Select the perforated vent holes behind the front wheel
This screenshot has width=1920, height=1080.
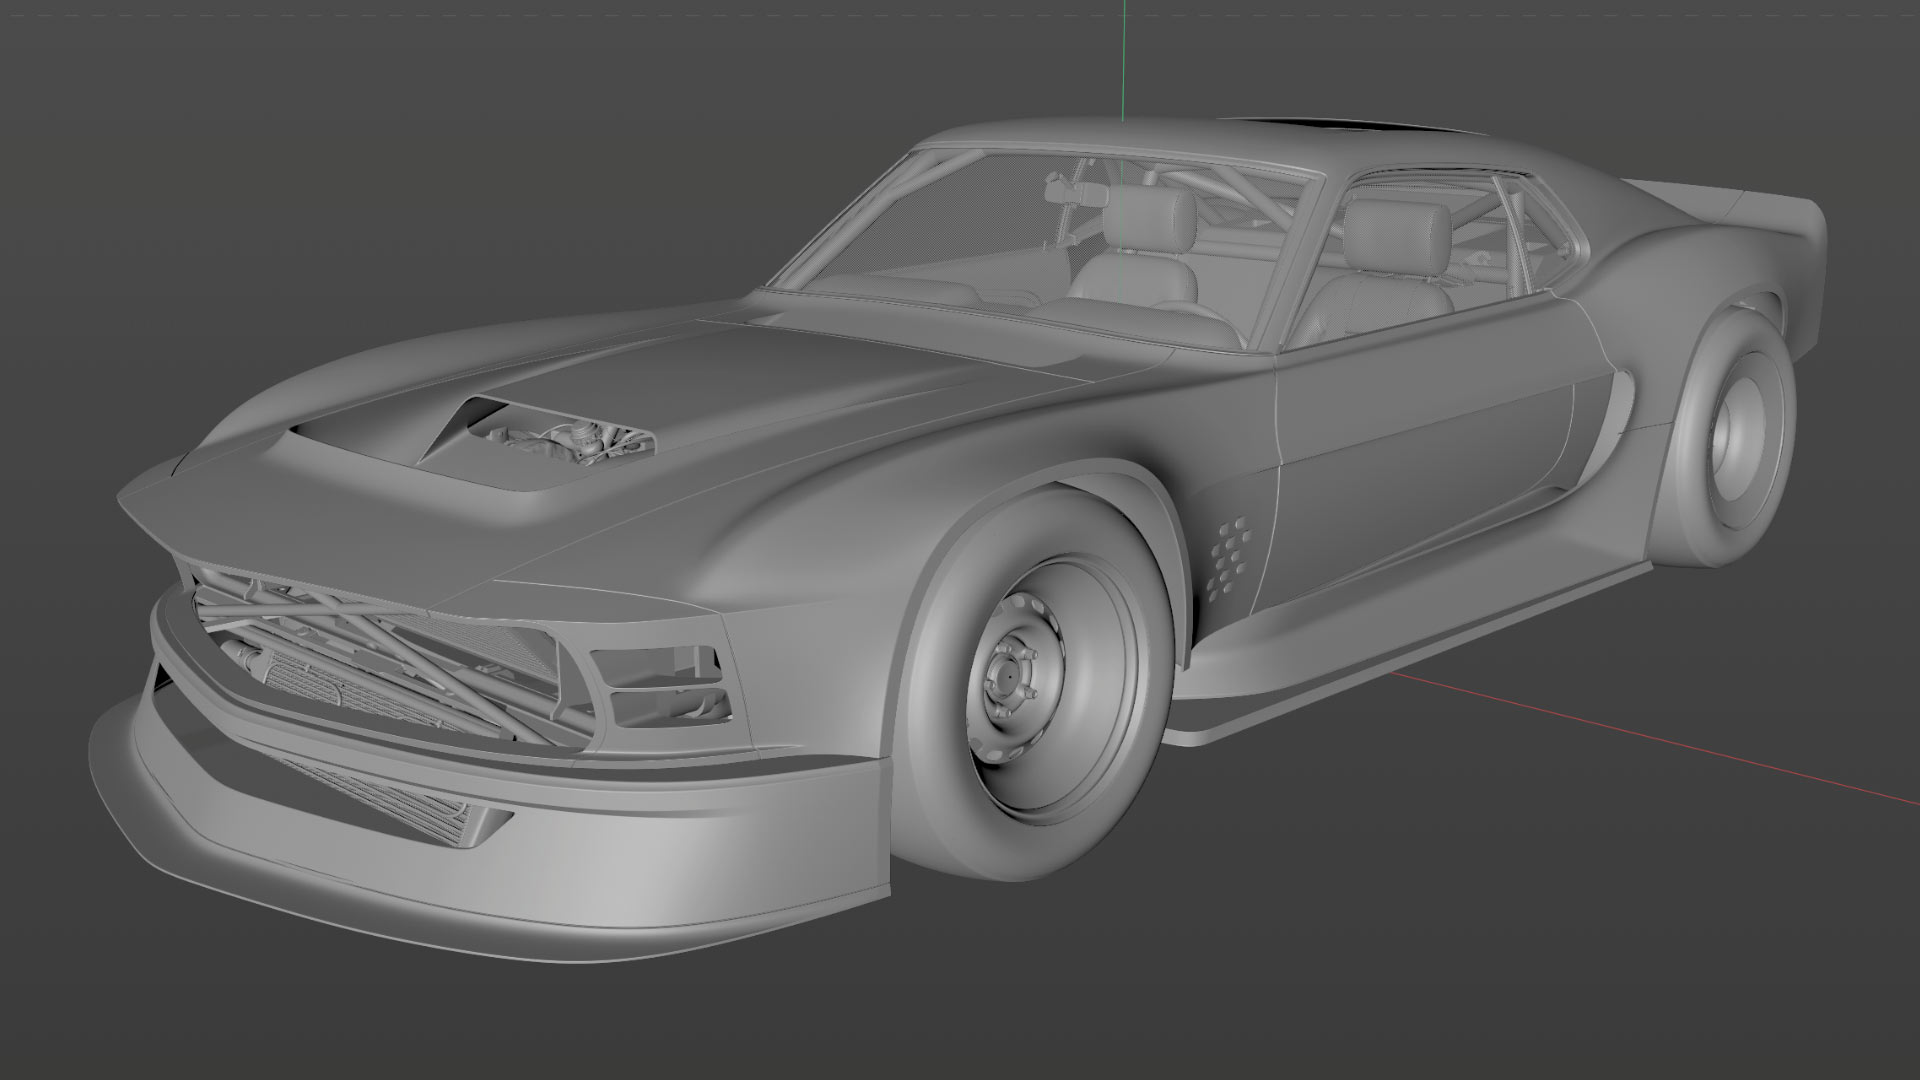(x=1227, y=558)
